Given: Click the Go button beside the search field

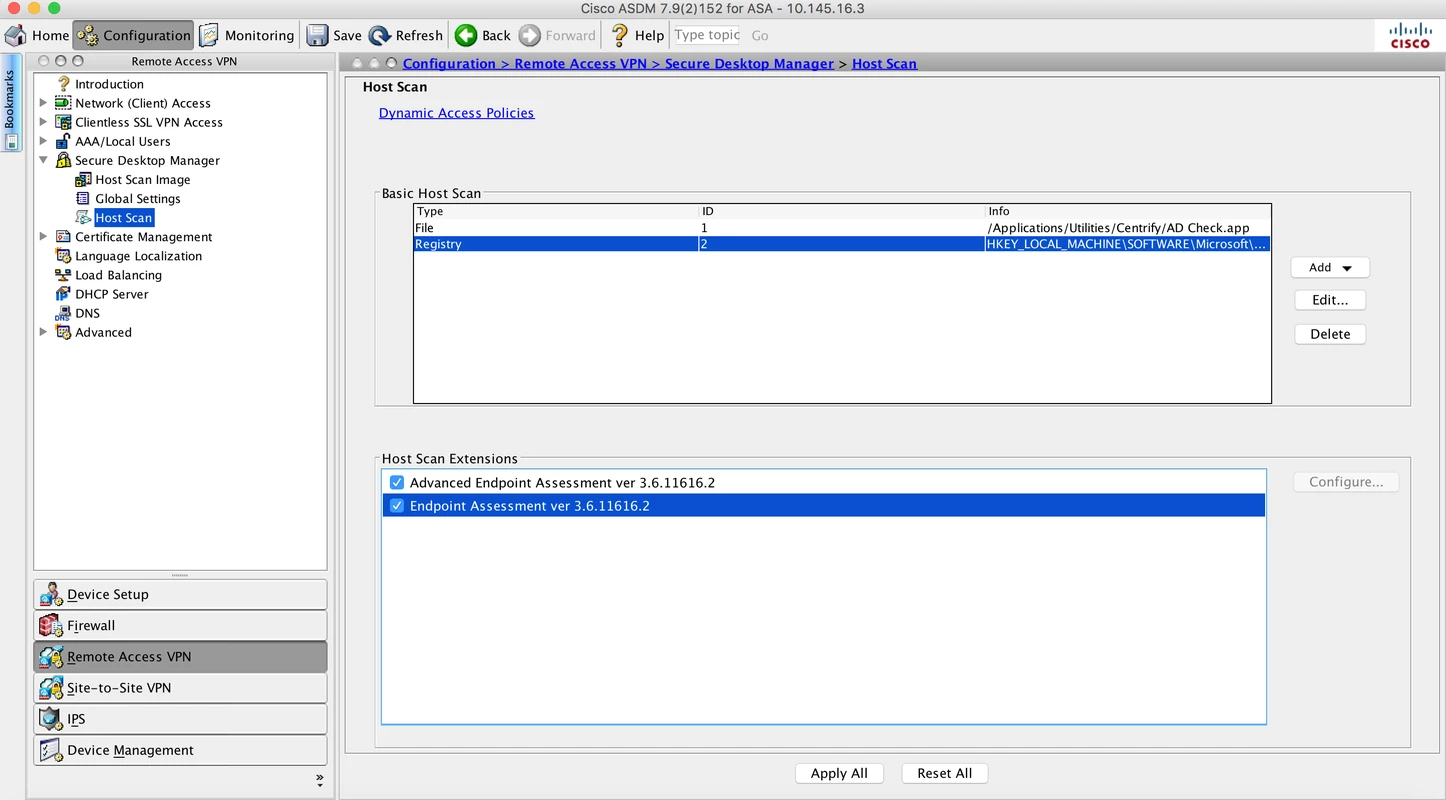Looking at the screenshot, I should point(760,35).
